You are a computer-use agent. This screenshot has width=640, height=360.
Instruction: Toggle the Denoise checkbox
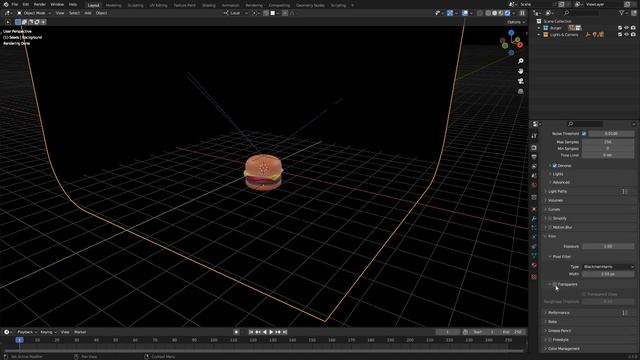[x=554, y=166]
